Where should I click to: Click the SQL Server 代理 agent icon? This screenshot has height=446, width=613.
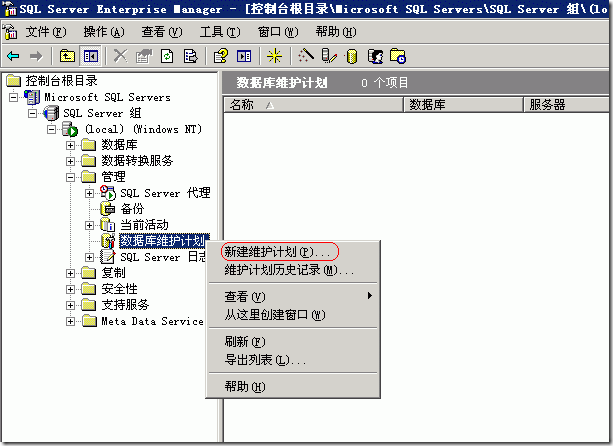click(x=108, y=193)
